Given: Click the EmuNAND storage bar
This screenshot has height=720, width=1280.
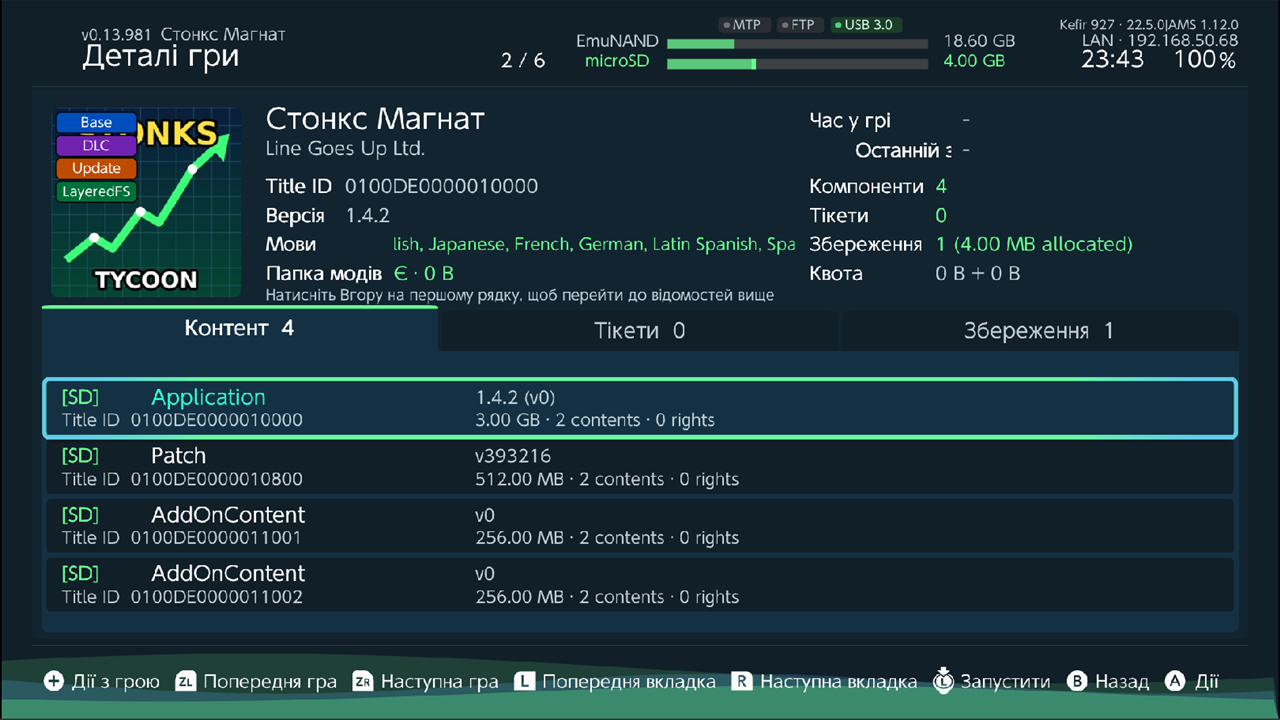Looking at the screenshot, I should click(x=797, y=44).
